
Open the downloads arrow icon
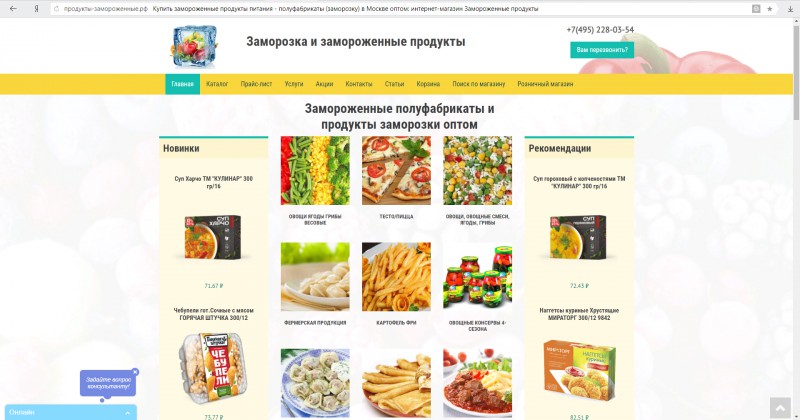[x=790, y=9]
